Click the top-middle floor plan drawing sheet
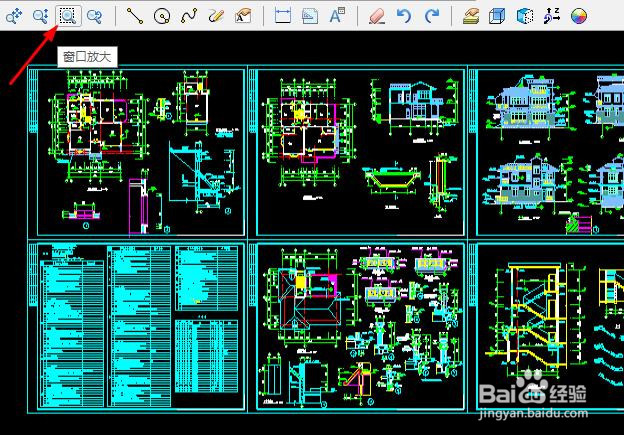The width and height of the screenshot is (624, 435). (x=357, y=152)
